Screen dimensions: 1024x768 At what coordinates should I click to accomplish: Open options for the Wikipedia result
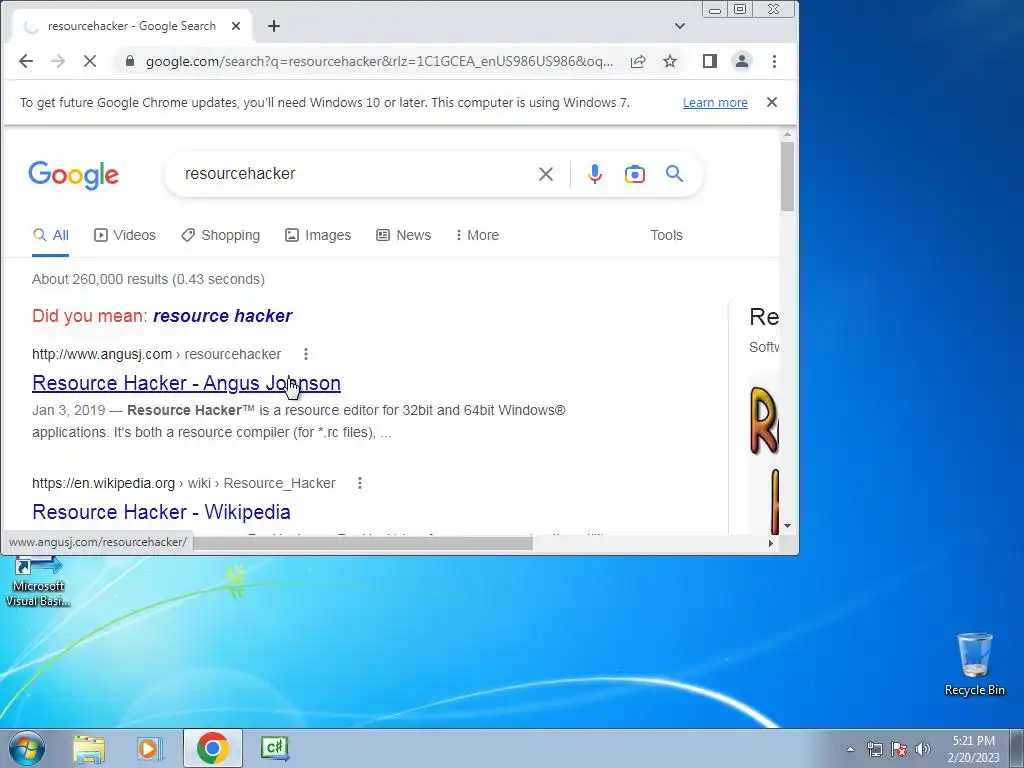[x=360, y=483]
